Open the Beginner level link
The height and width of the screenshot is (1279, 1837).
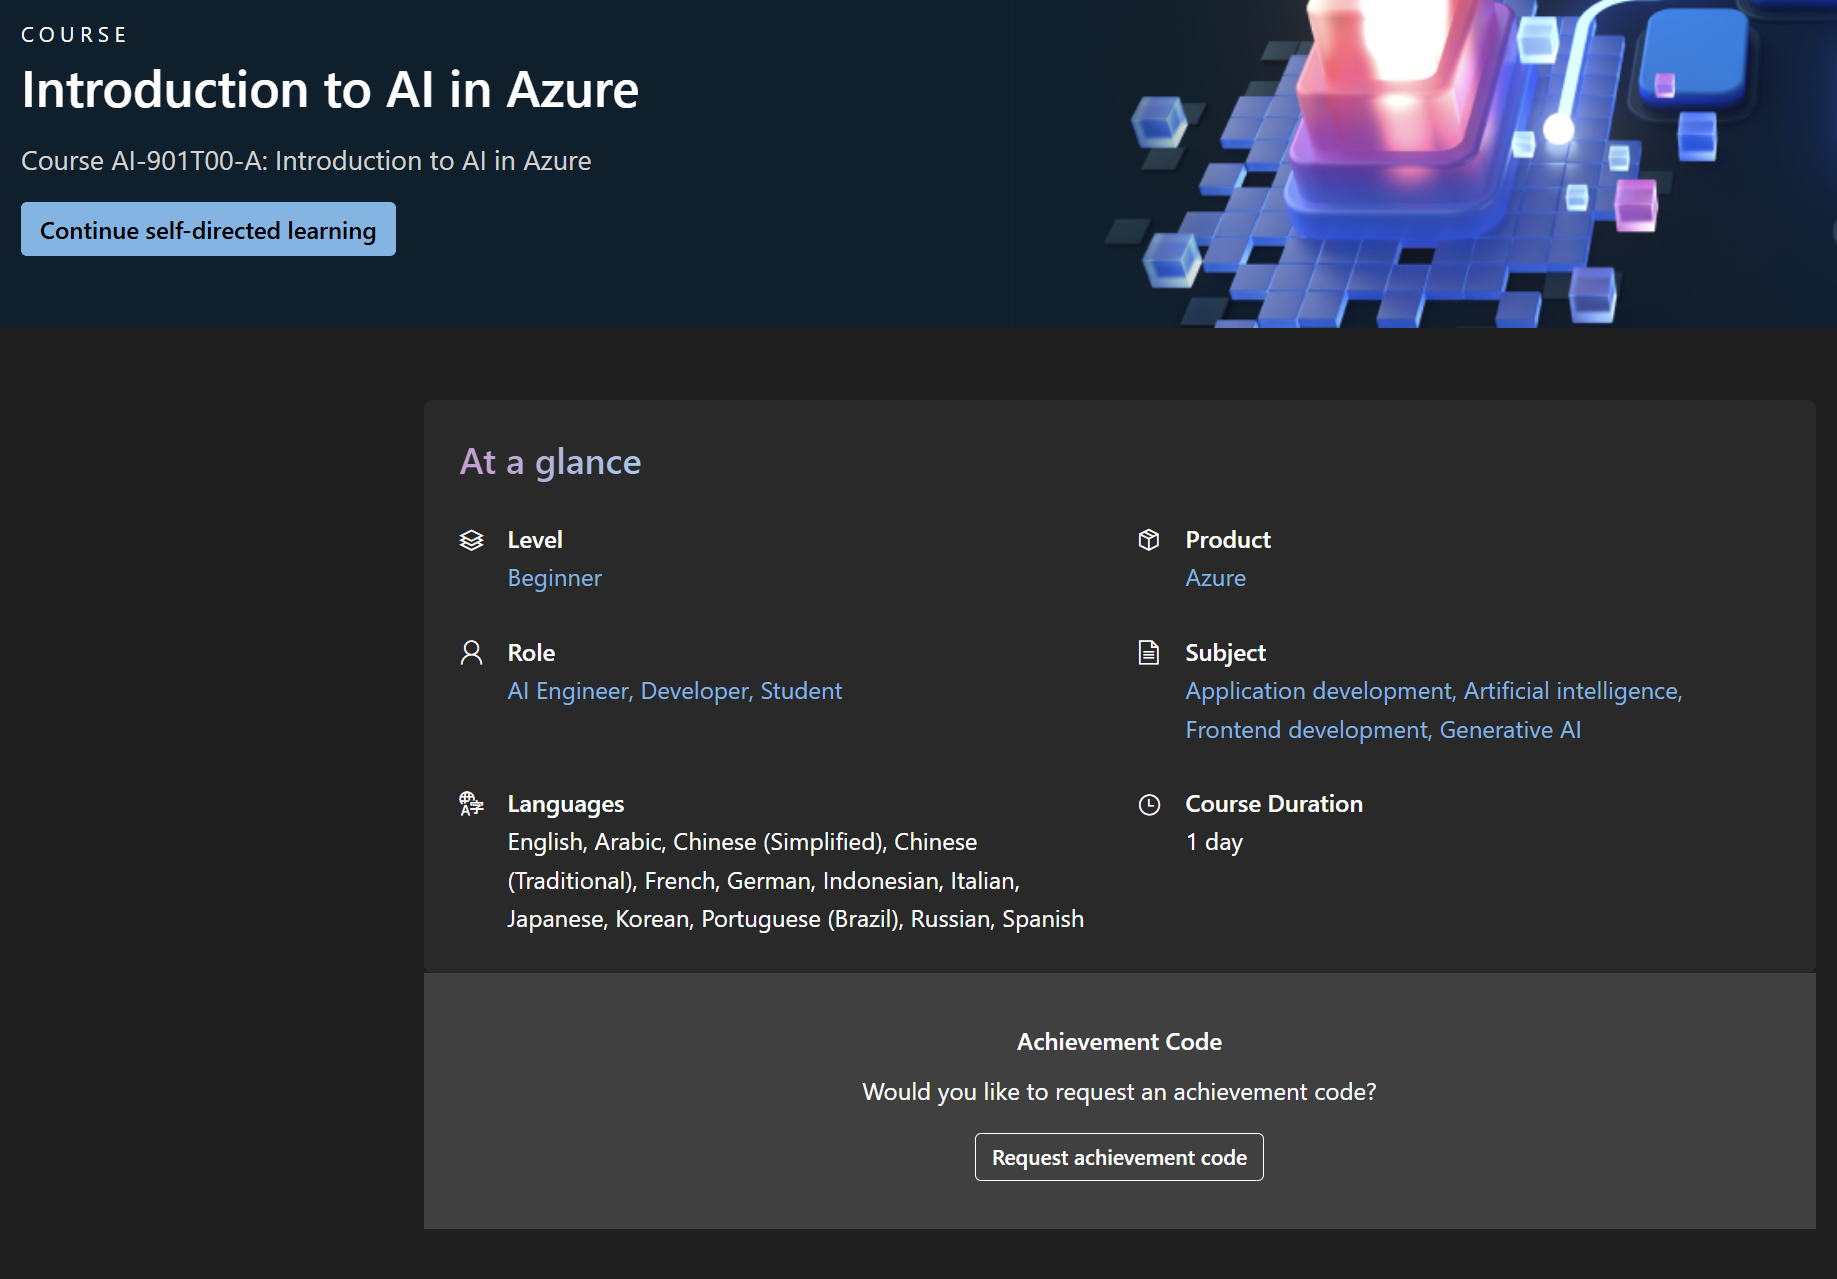click(554, 578)
